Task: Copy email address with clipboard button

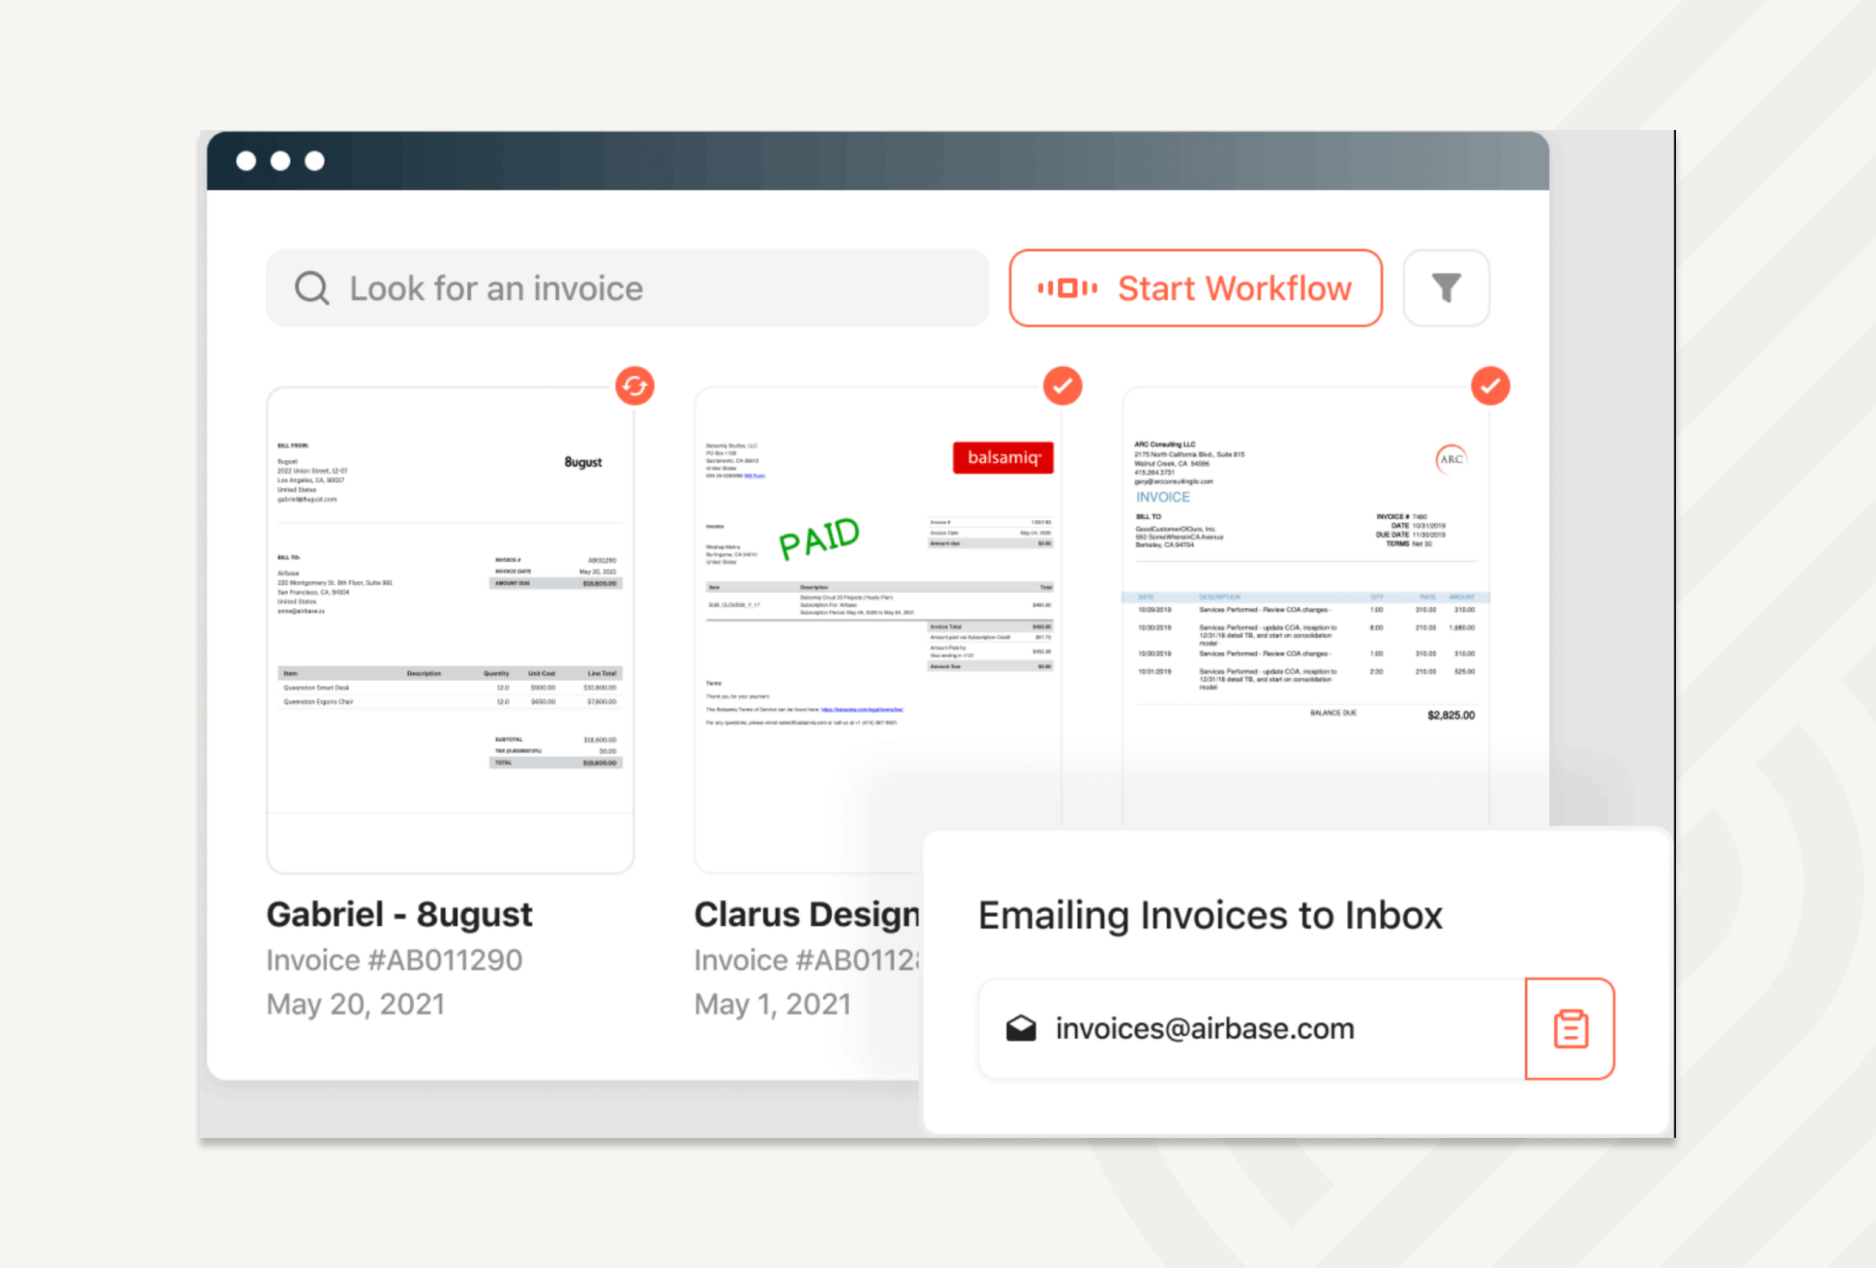Action: point(1570,1029)
